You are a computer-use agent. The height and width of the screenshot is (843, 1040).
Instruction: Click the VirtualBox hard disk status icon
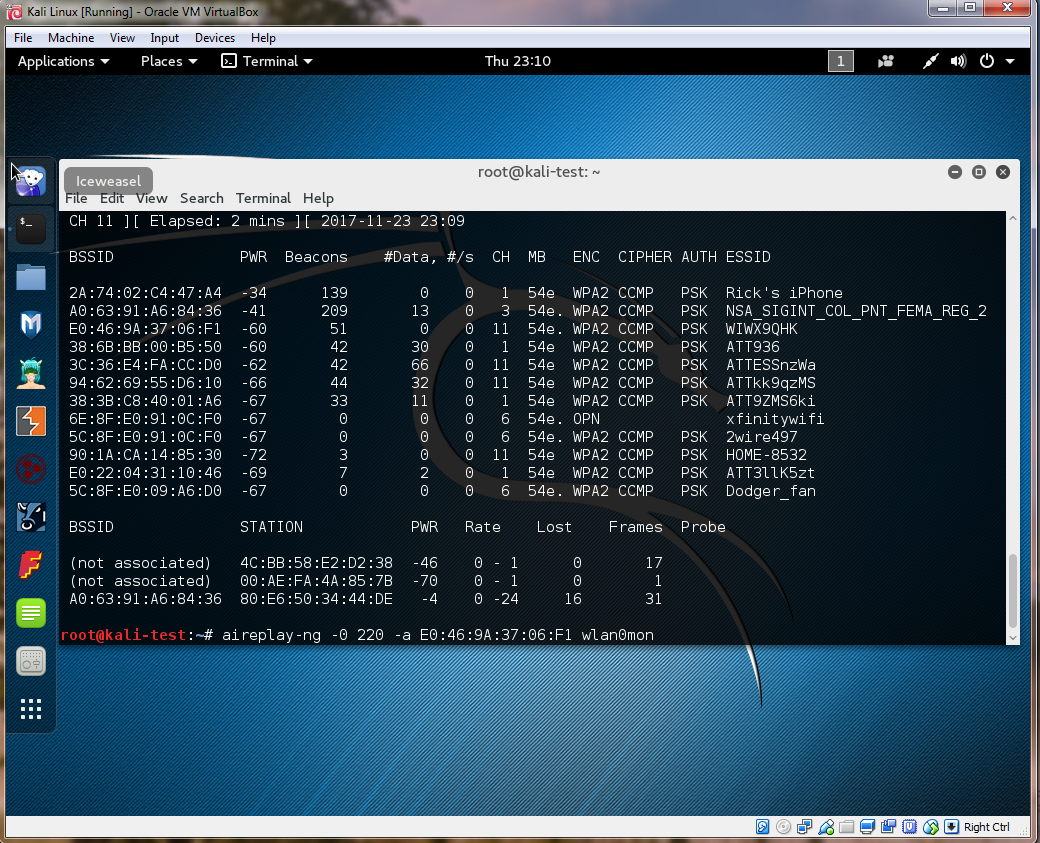[x=762, y=826]
